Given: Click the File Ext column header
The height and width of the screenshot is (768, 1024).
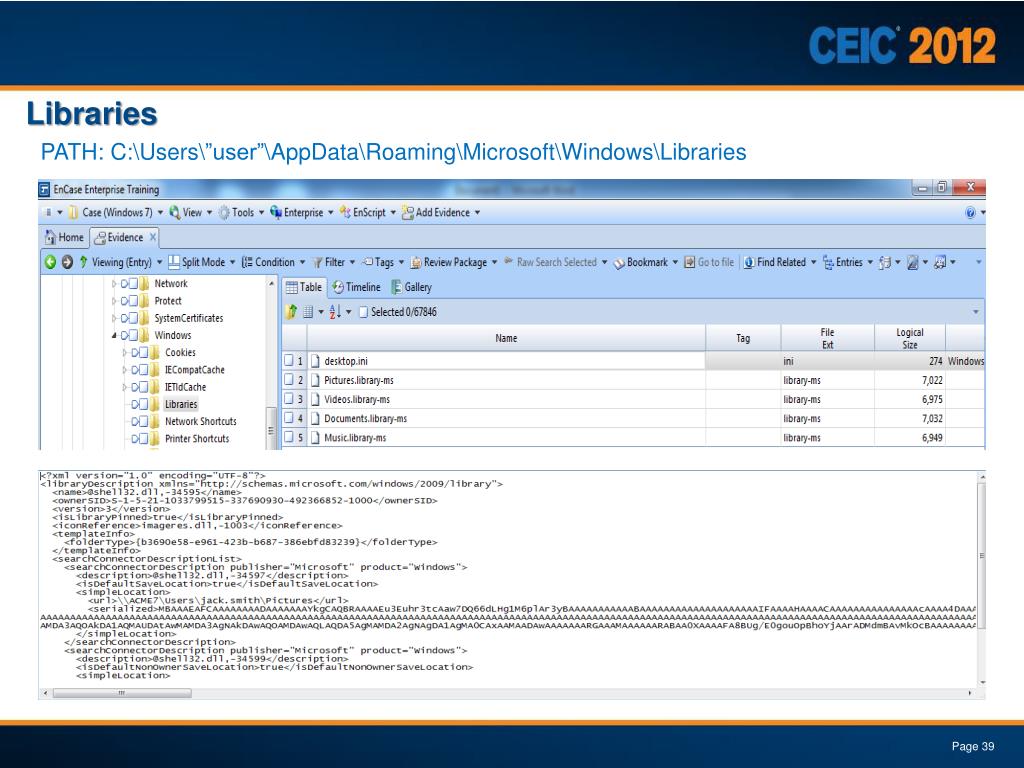Looking at the screenshot, I should [x=827, y=338].
